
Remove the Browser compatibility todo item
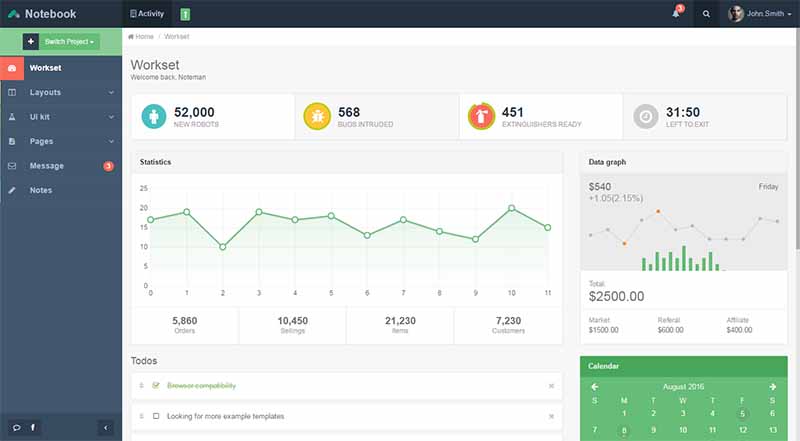coord(551,386)
